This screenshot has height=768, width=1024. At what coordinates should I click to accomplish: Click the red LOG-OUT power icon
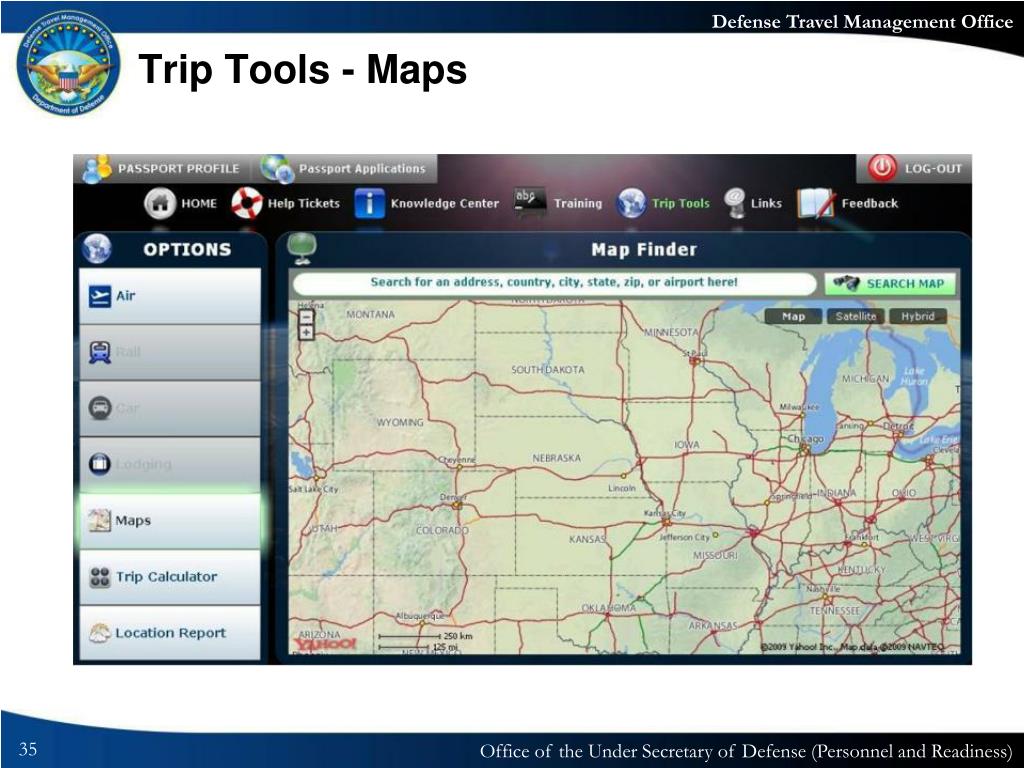coord(882,168)
